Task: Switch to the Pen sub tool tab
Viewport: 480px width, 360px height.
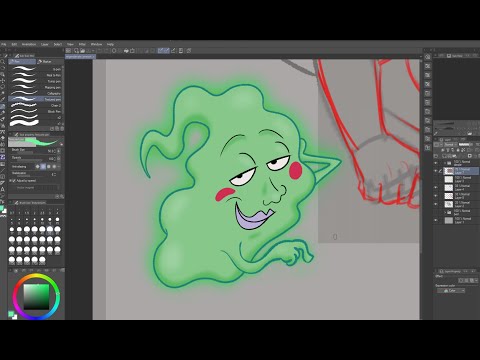Action: [22, 62]
